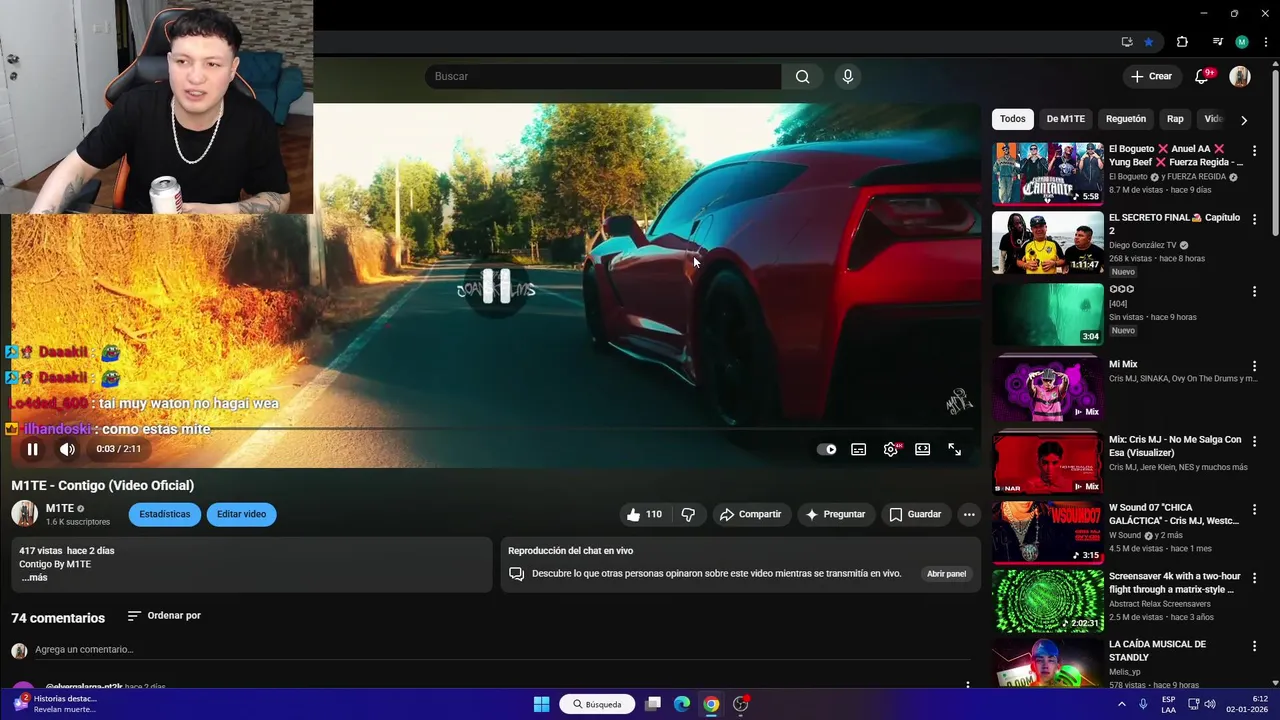
Task: Expand description with ...más
Action: pyautogui.click(x=34, y=578)
